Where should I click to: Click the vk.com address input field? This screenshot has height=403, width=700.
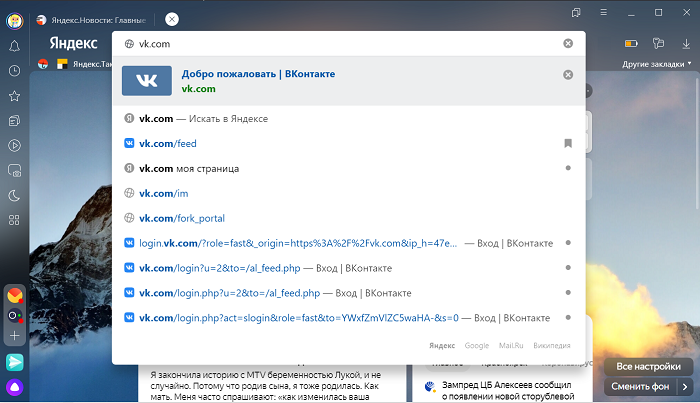340,43
